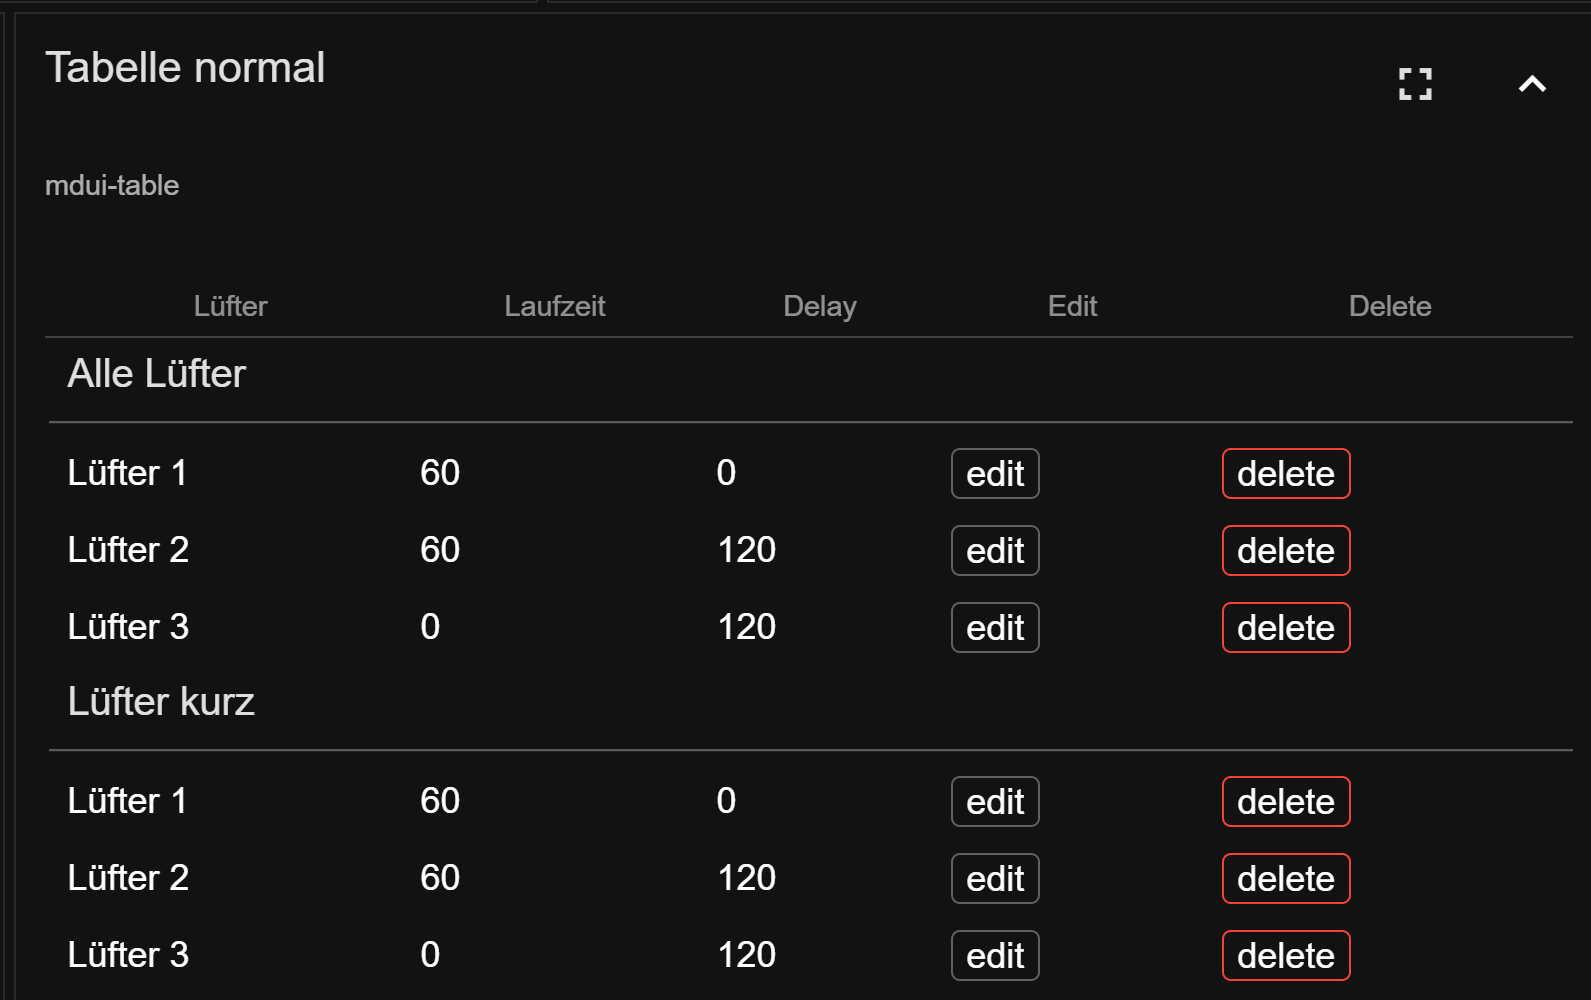Select the Alle Lüfter group row
The width and height of the screenshot is (1591, 1000).
pyautogui.click(x=810, y=379)
